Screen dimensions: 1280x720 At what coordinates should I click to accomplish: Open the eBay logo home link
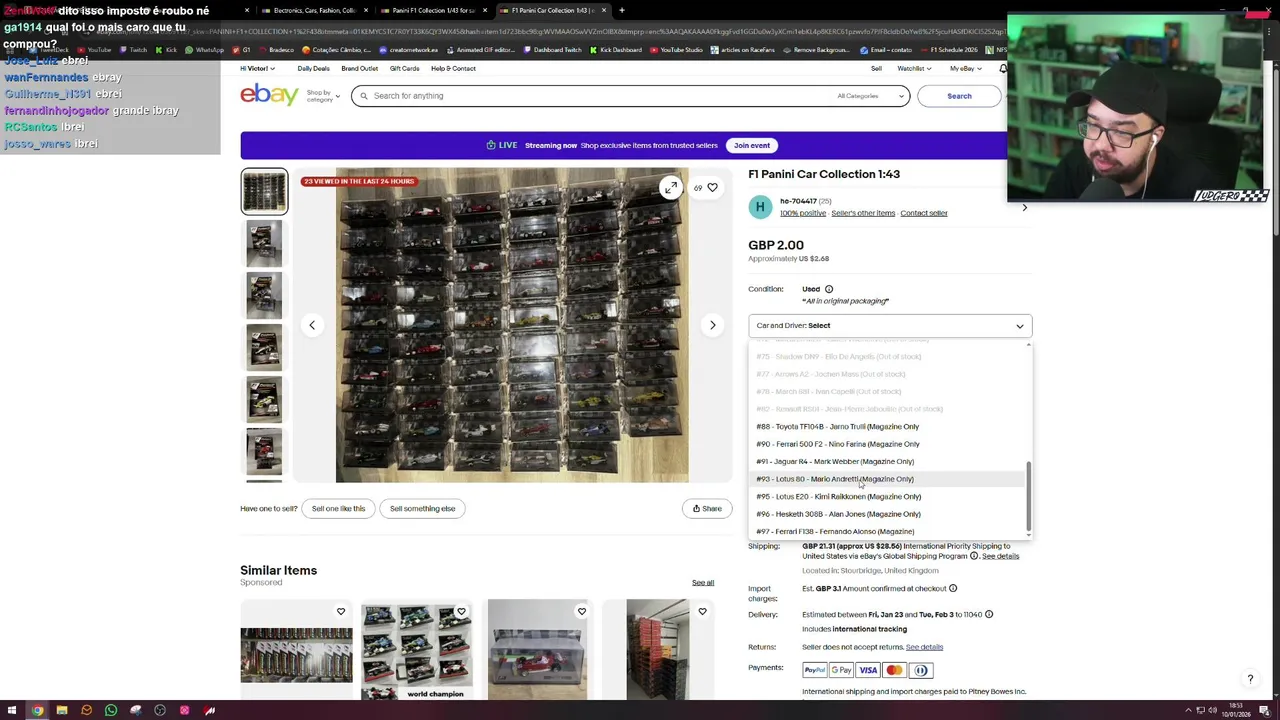(x=269, y=95)
